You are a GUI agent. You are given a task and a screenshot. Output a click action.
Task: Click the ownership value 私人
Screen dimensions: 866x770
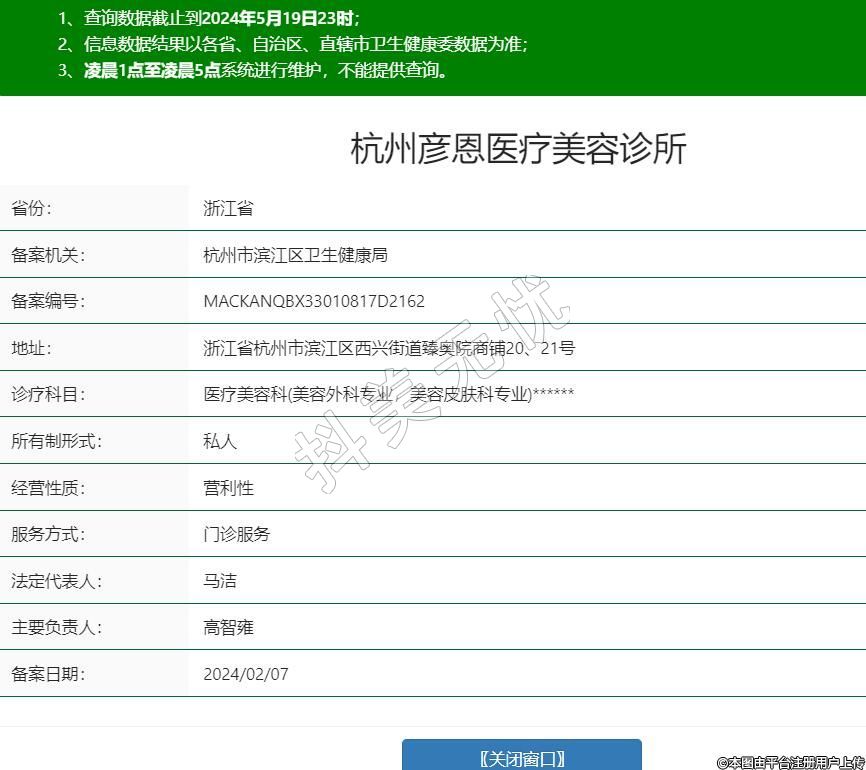tap(220, 441)
